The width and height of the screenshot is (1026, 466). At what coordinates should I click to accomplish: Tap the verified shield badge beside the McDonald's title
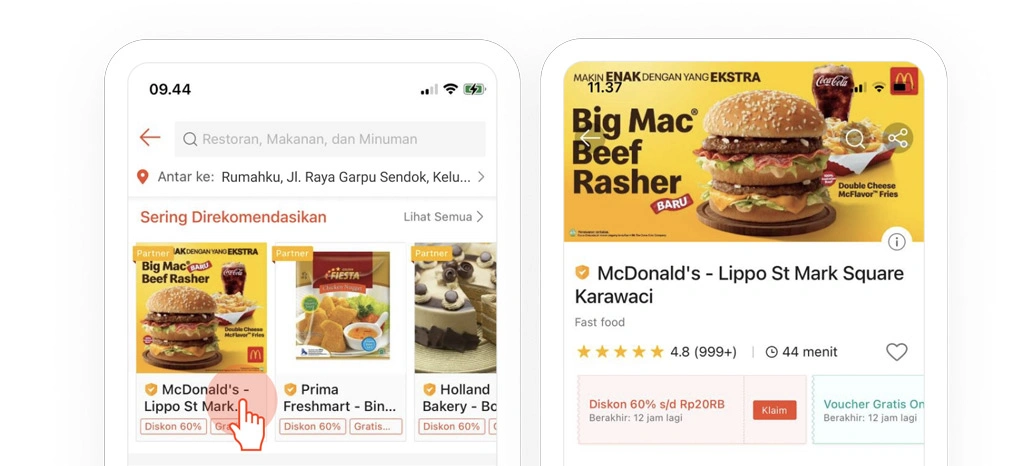tap(582, 273)
